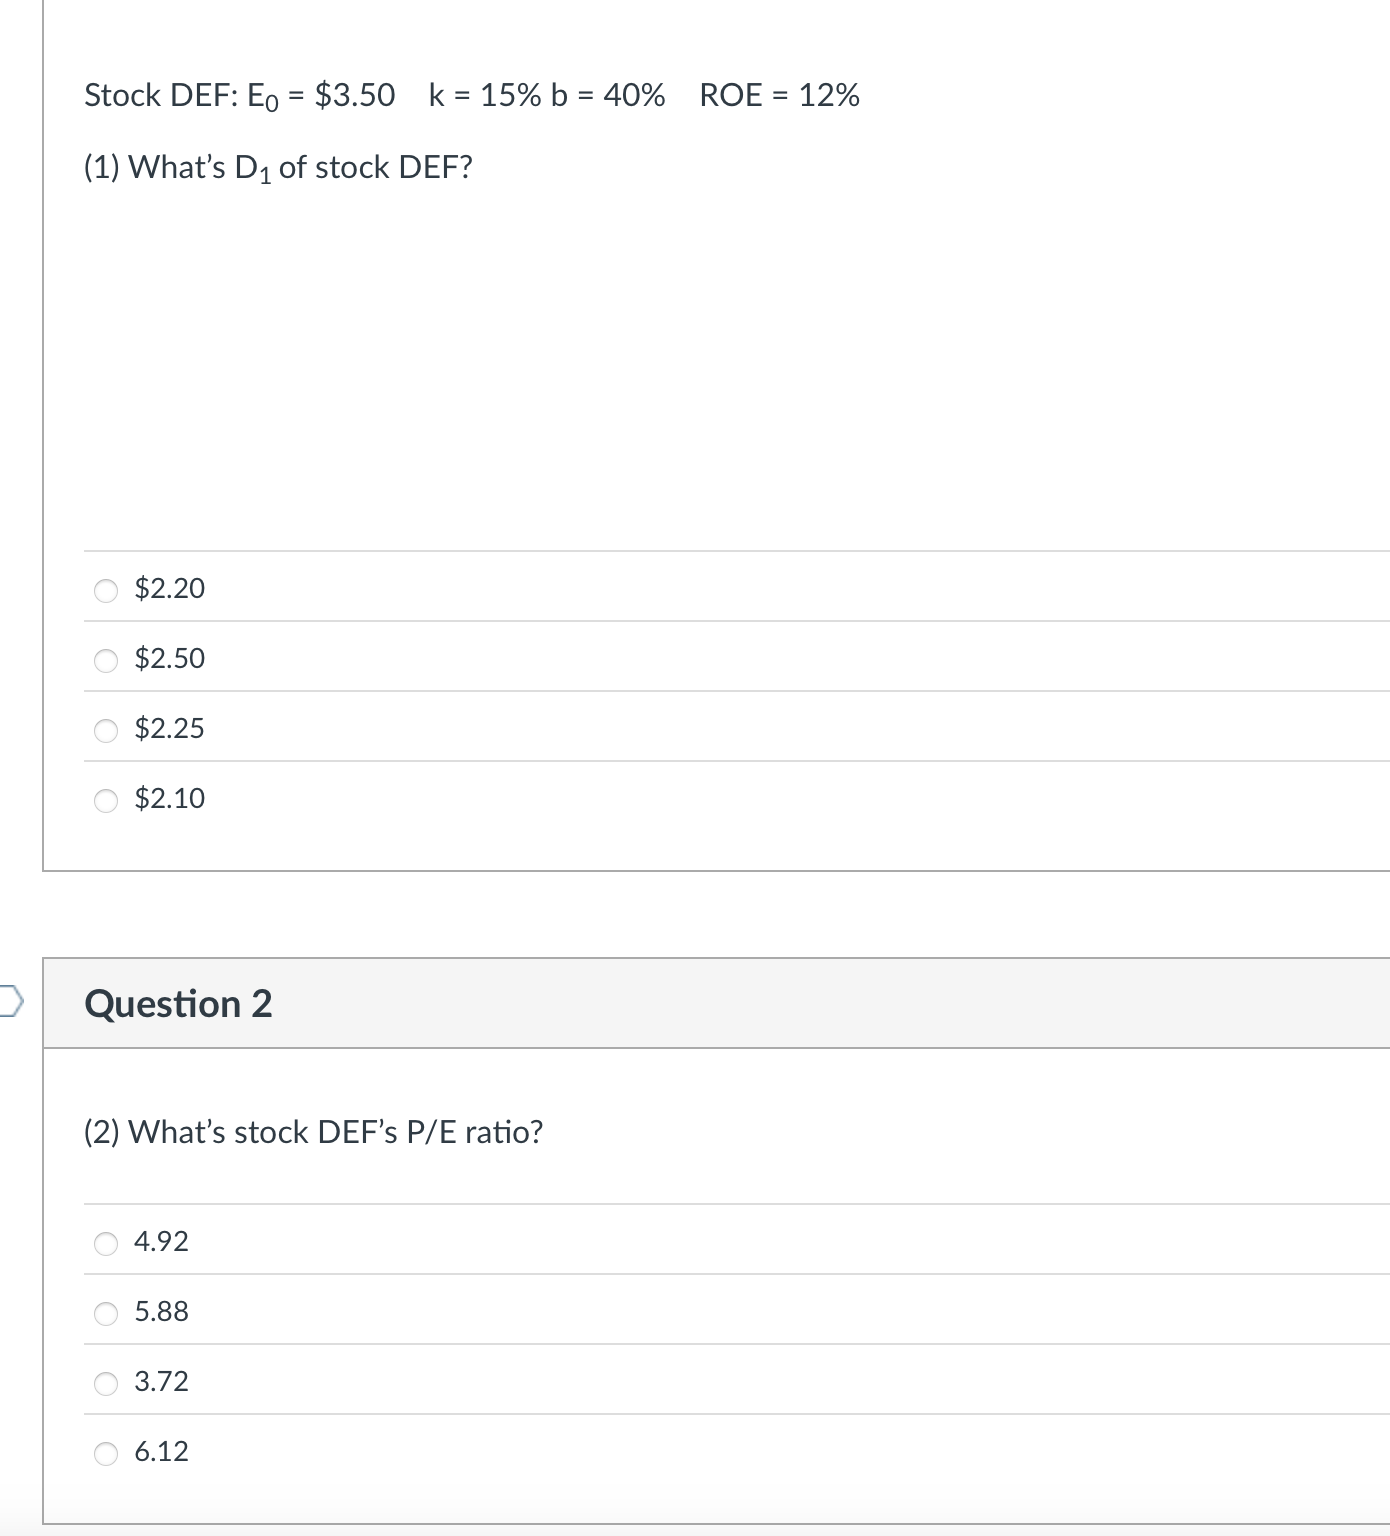This screenshot has width=1390, height=1536.
Task: Click the question text asking about D1
Action: pos(278,167)
